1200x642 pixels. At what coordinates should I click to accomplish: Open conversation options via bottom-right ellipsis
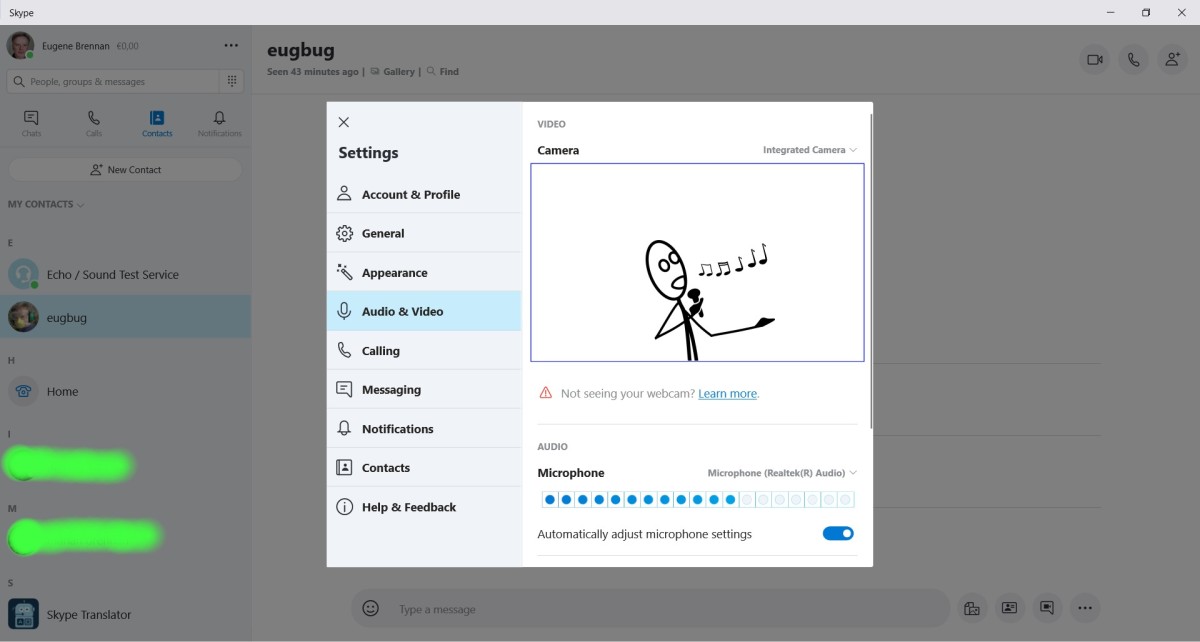tap(1085, 608)
